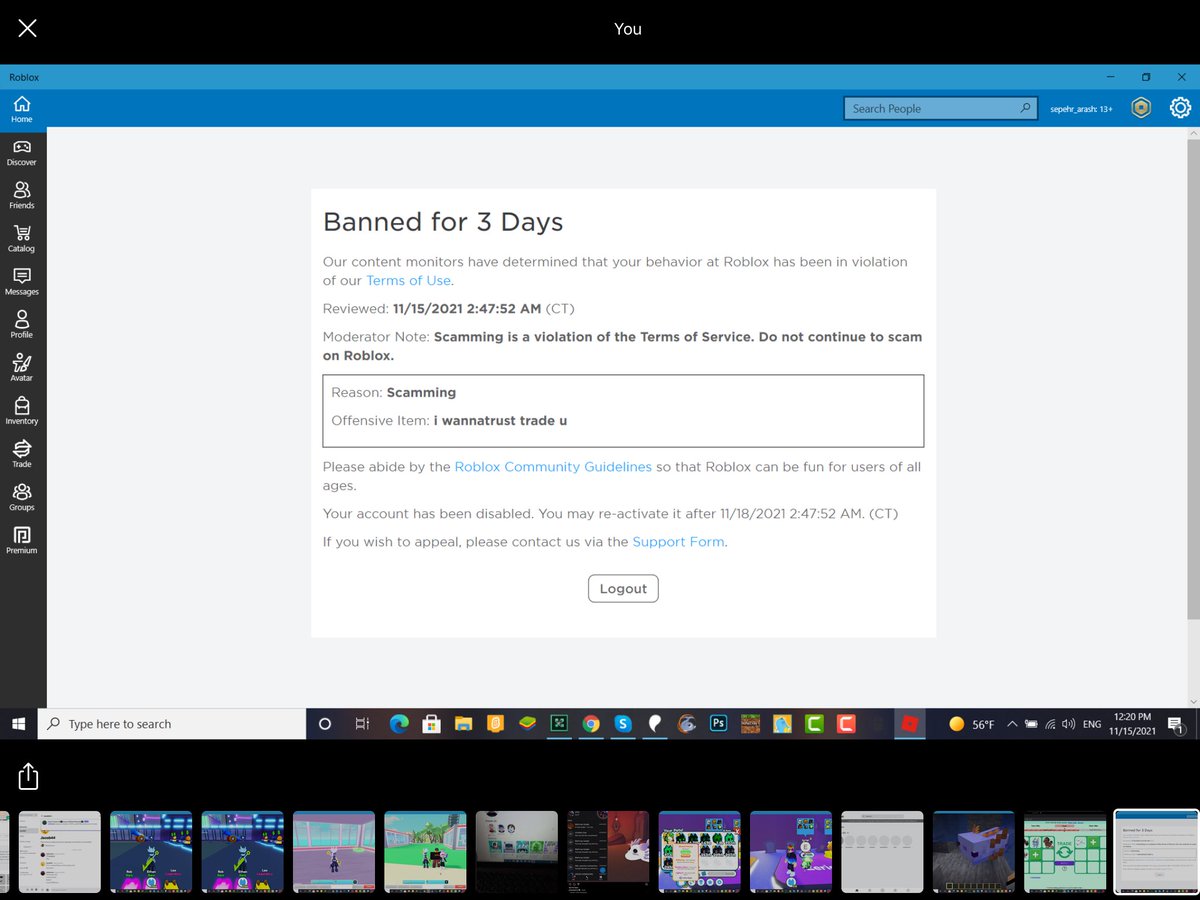Click the Logout button

tap(623, 589)
